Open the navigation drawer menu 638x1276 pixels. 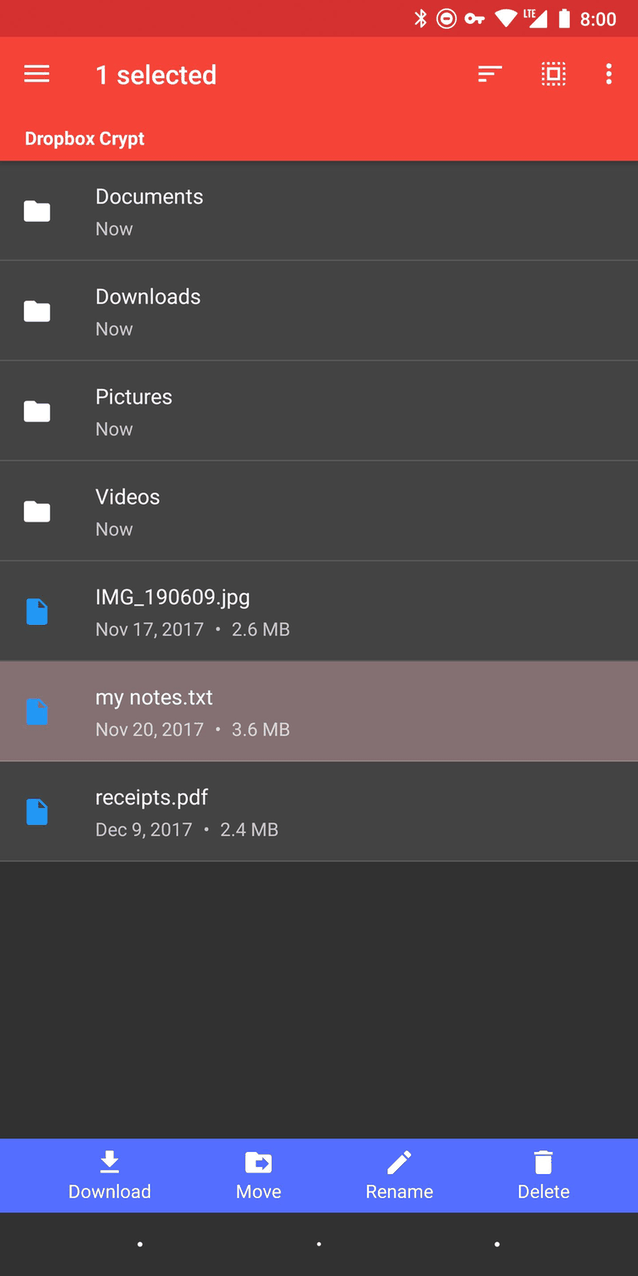point(37,74)
